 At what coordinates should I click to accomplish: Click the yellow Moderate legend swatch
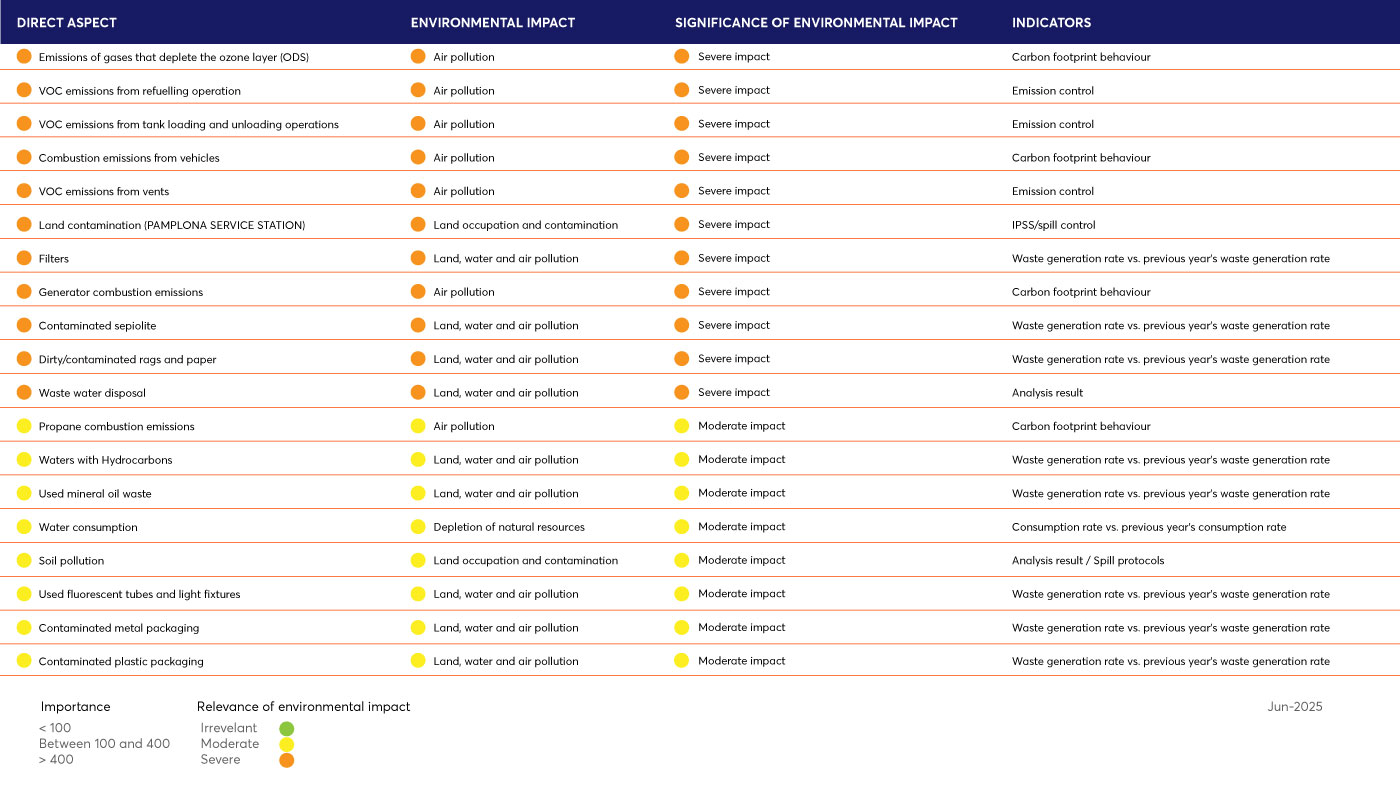287,744
